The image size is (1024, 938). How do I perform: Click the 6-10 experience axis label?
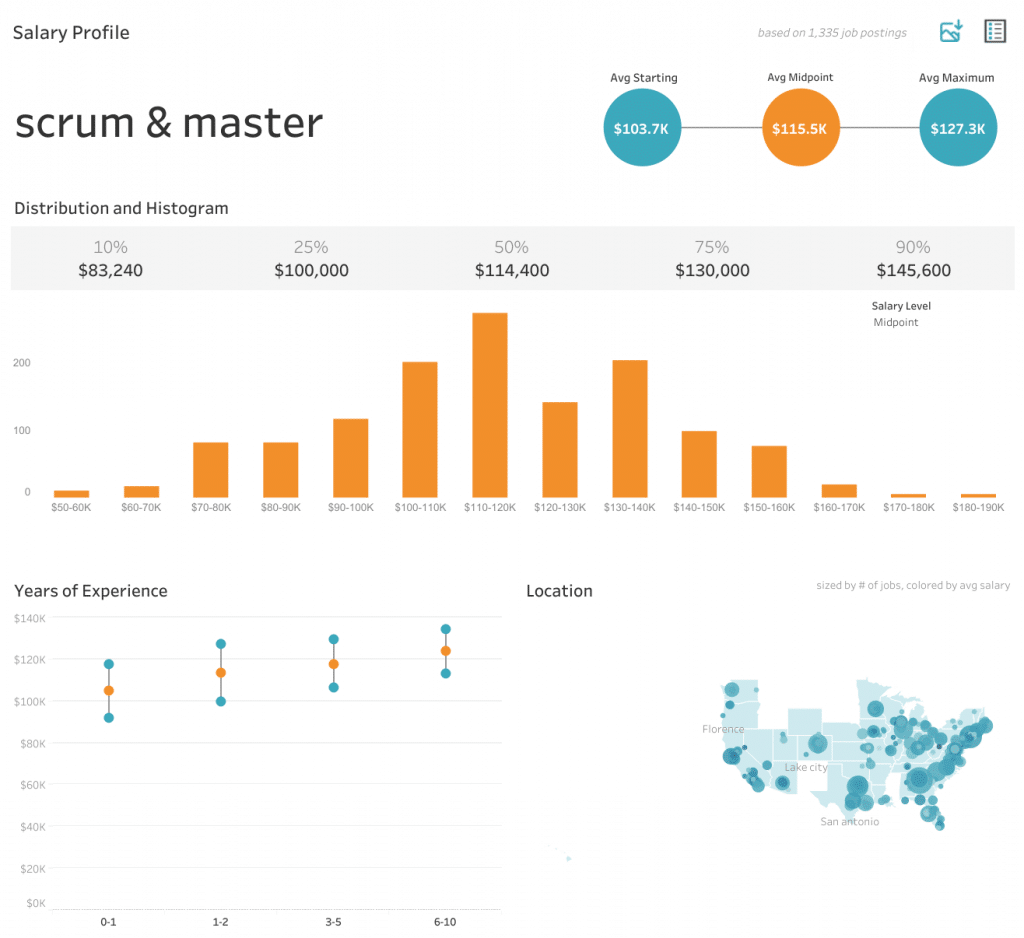445,922
